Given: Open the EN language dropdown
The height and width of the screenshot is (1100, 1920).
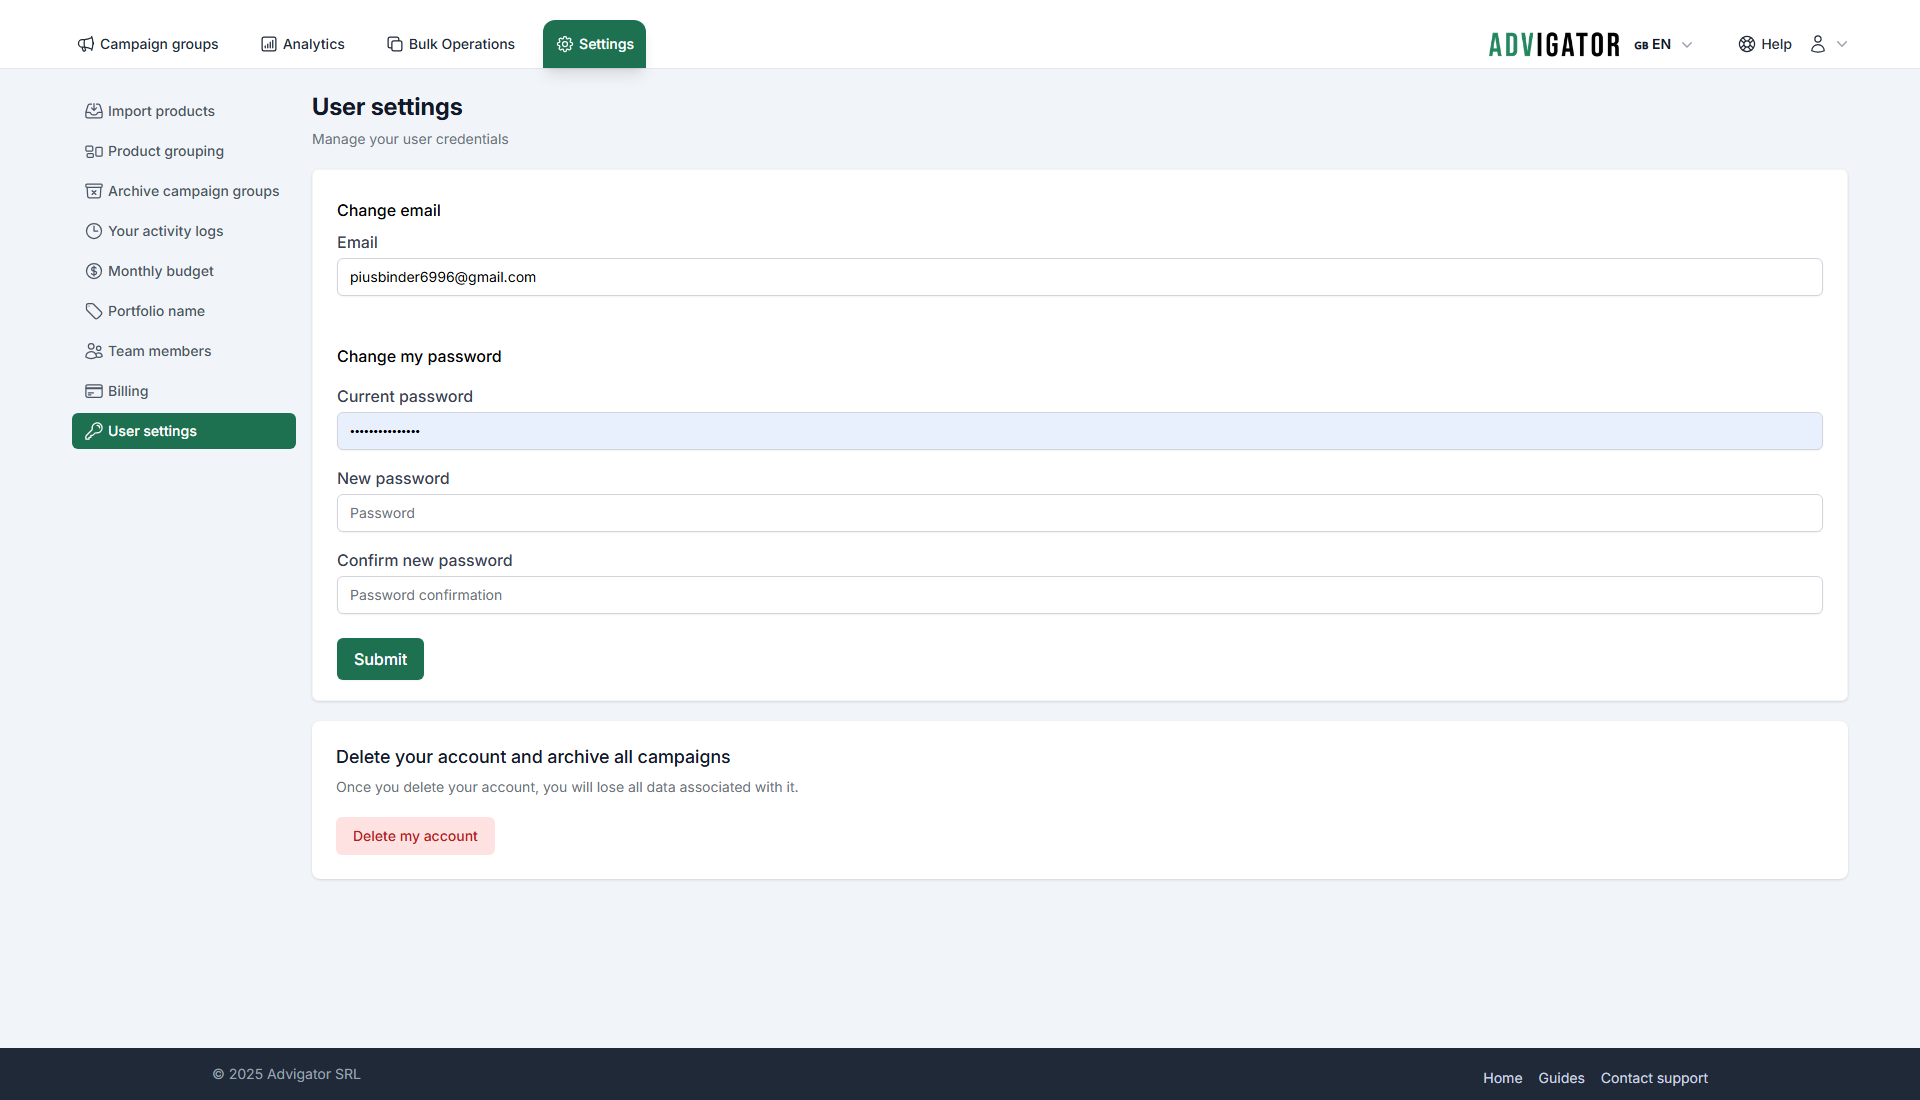Looking at the screenshot, I should point(1663,44).
